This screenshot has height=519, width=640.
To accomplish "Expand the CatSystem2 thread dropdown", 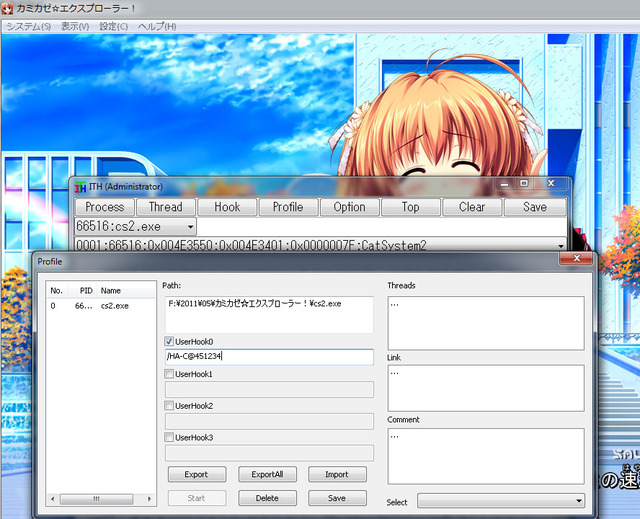I will (561, 246).
